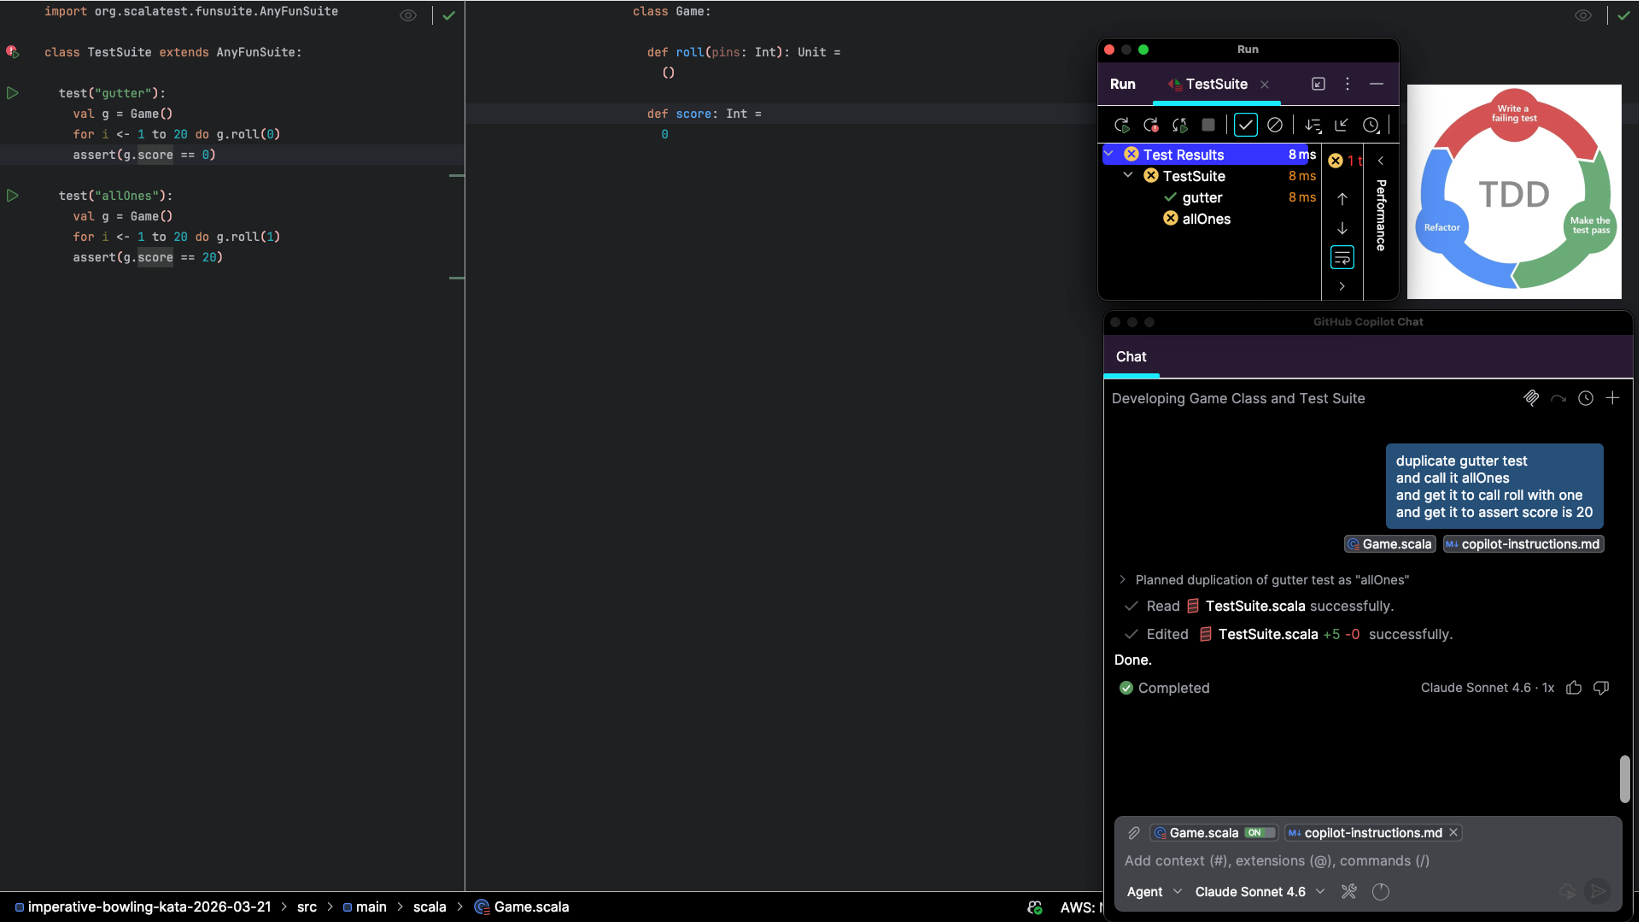Open the edited TestSuite.scala file link
Image resolution: width=1639 pixels, height=922 pixels.
pyautogui.click(x=1267, y=634)
